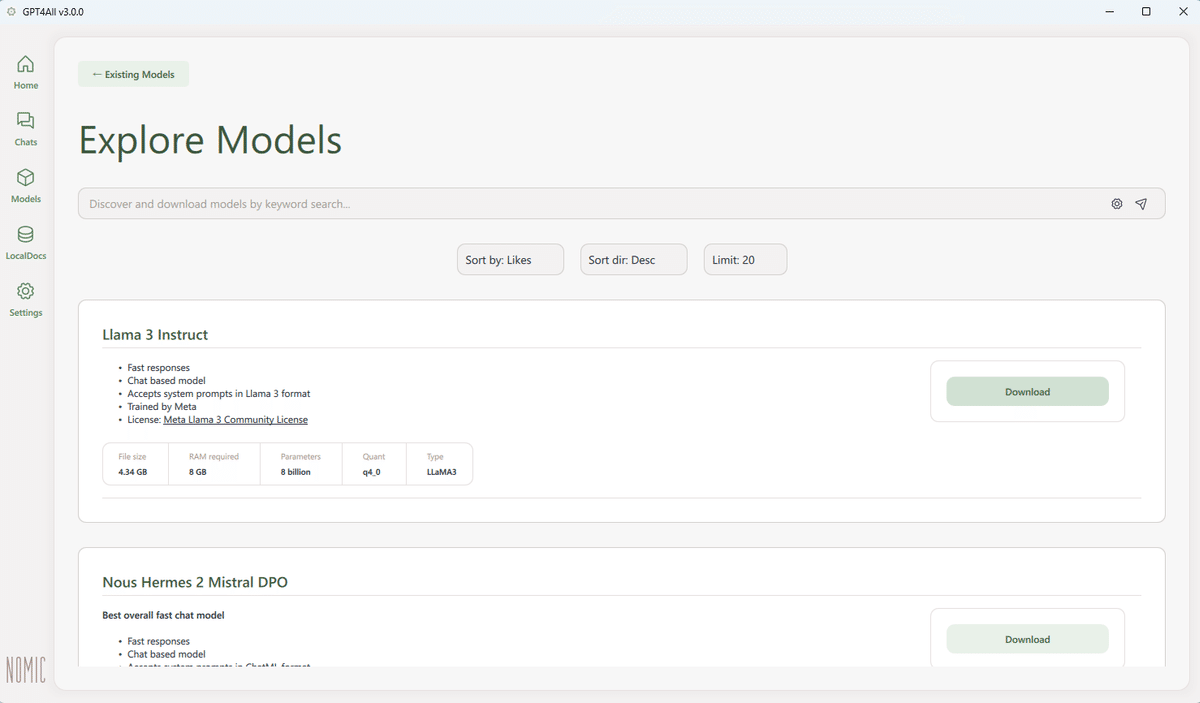Download the Llama 3 Instruct model
The height and width of the screenshot is (703, 1200).
point(1027,392)
